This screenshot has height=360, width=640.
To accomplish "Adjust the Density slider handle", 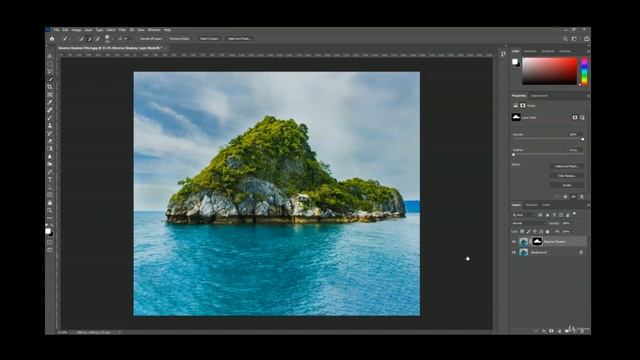I will point(582,139).
